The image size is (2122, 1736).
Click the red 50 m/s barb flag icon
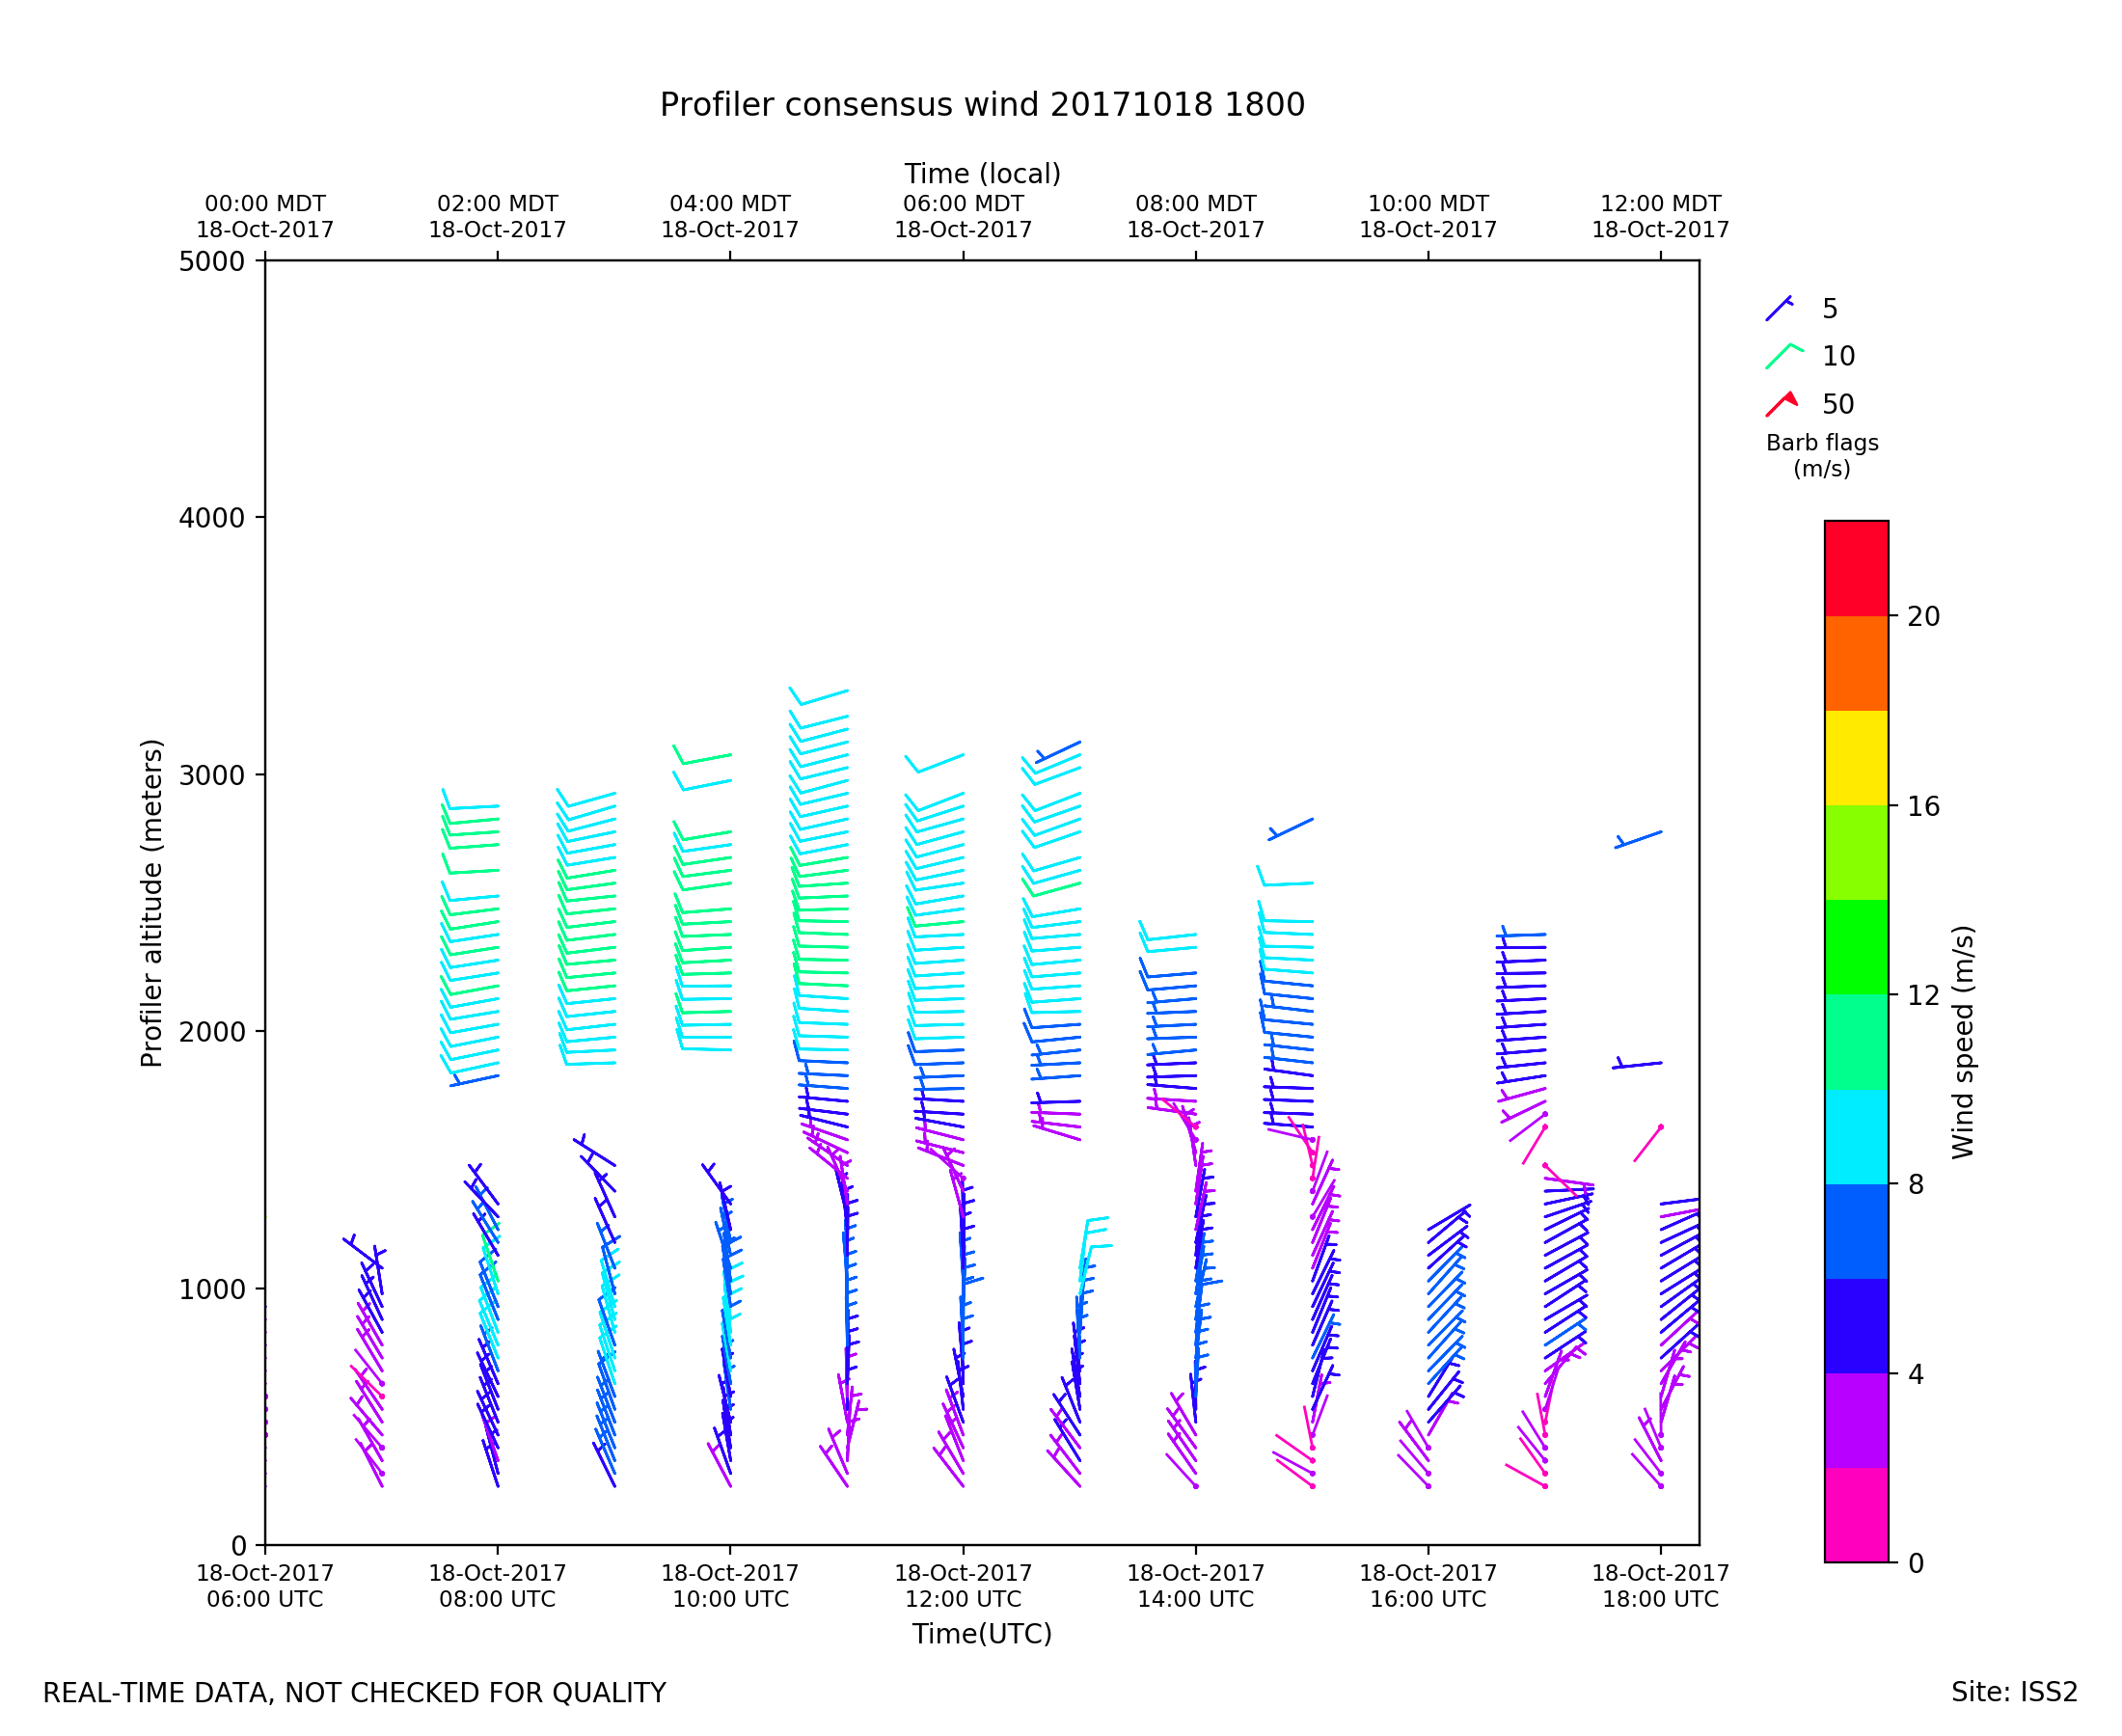click(1781, 404)
